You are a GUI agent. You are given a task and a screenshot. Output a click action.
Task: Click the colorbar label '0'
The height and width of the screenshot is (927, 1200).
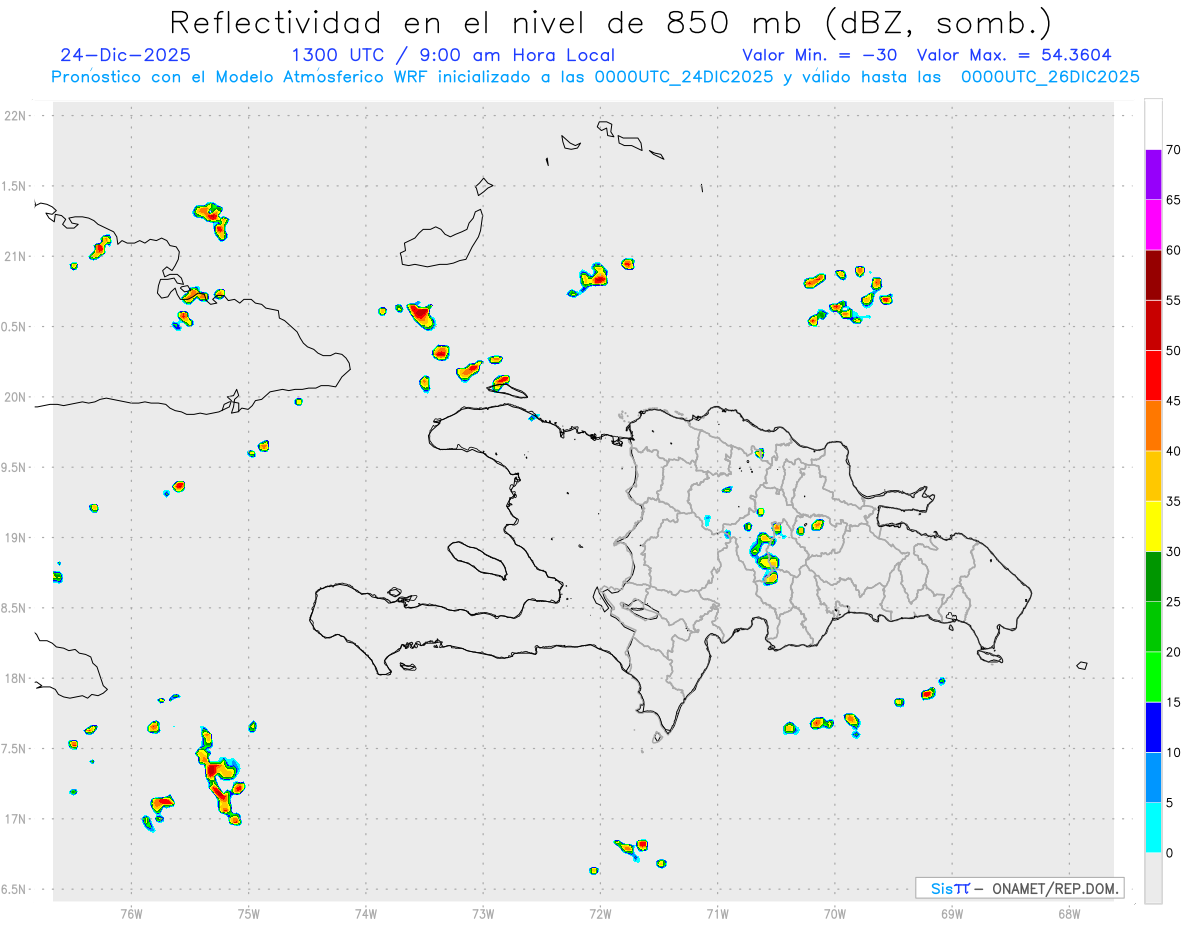[1170, 852]
